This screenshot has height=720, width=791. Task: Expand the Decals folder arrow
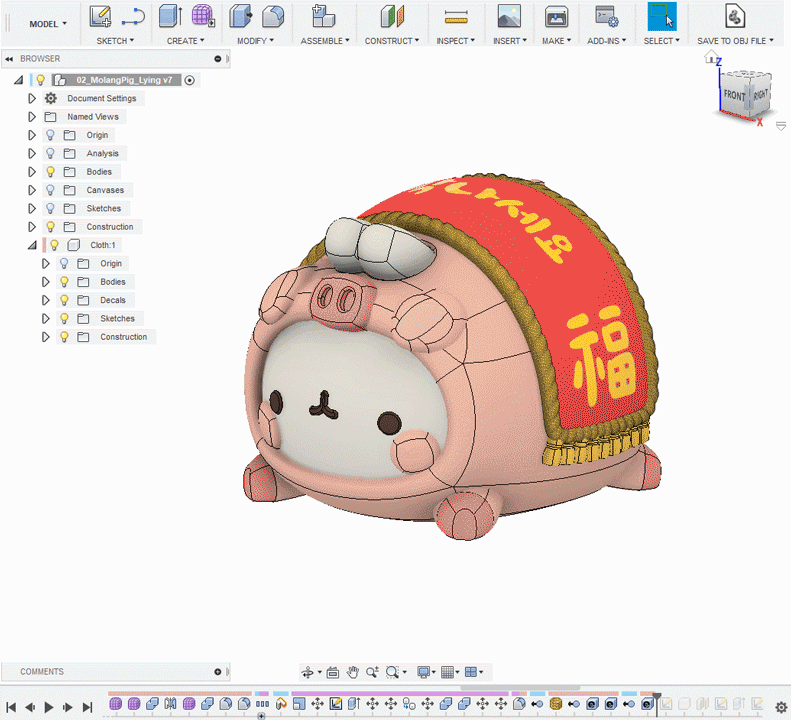(x=45, y=300)
